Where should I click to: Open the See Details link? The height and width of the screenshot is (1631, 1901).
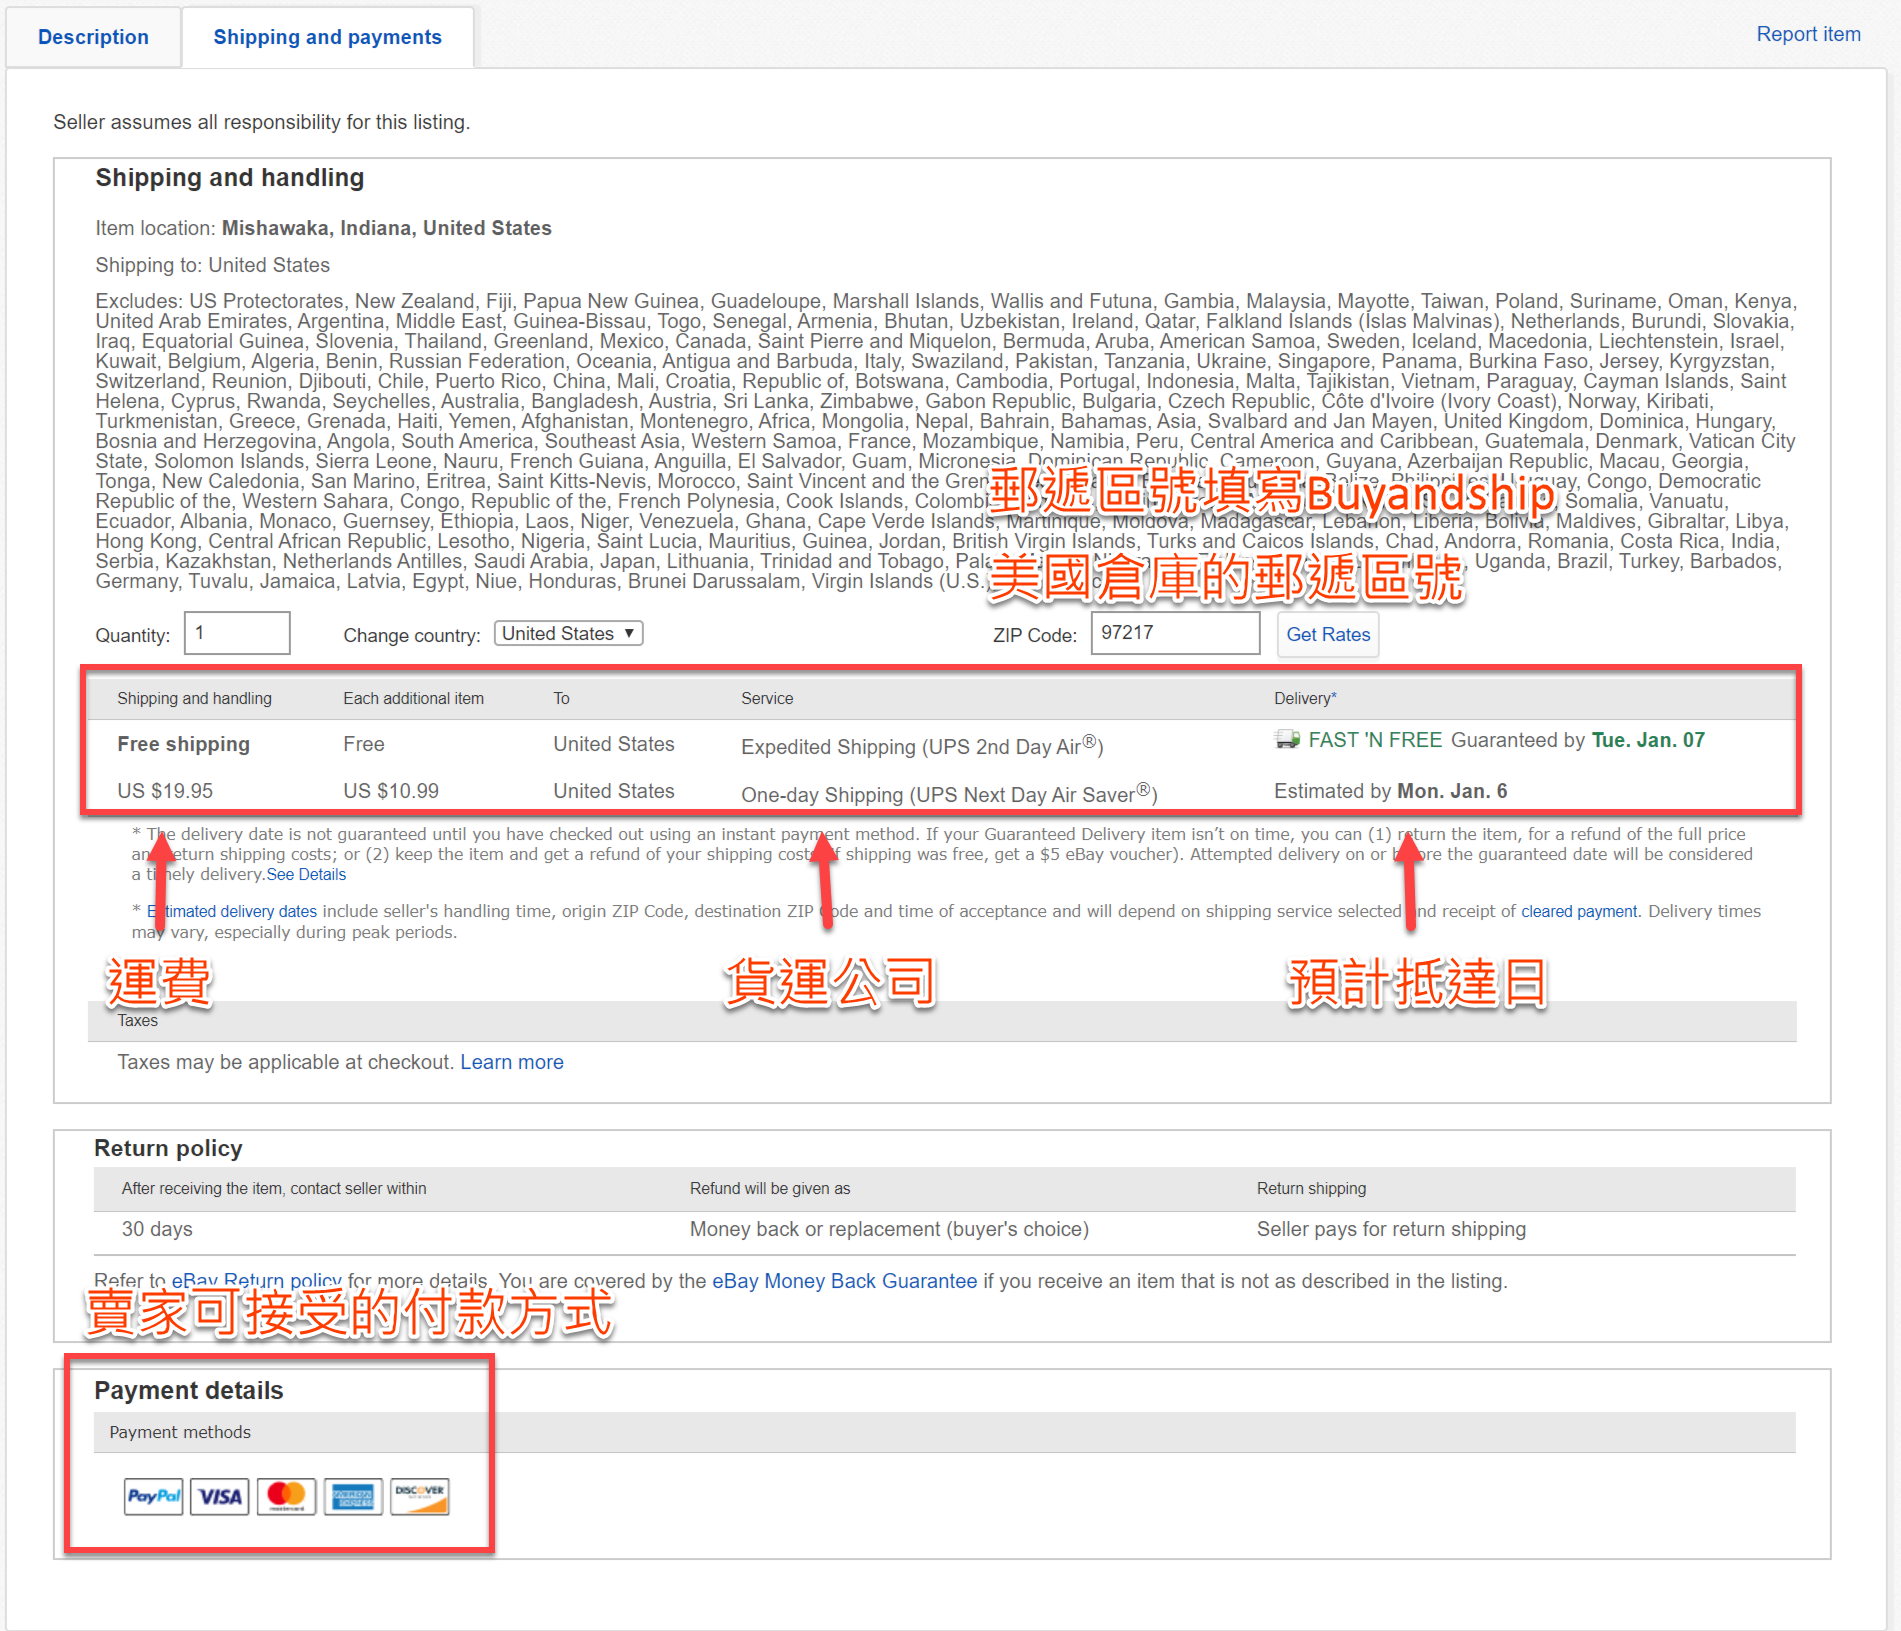pos(306,875)
